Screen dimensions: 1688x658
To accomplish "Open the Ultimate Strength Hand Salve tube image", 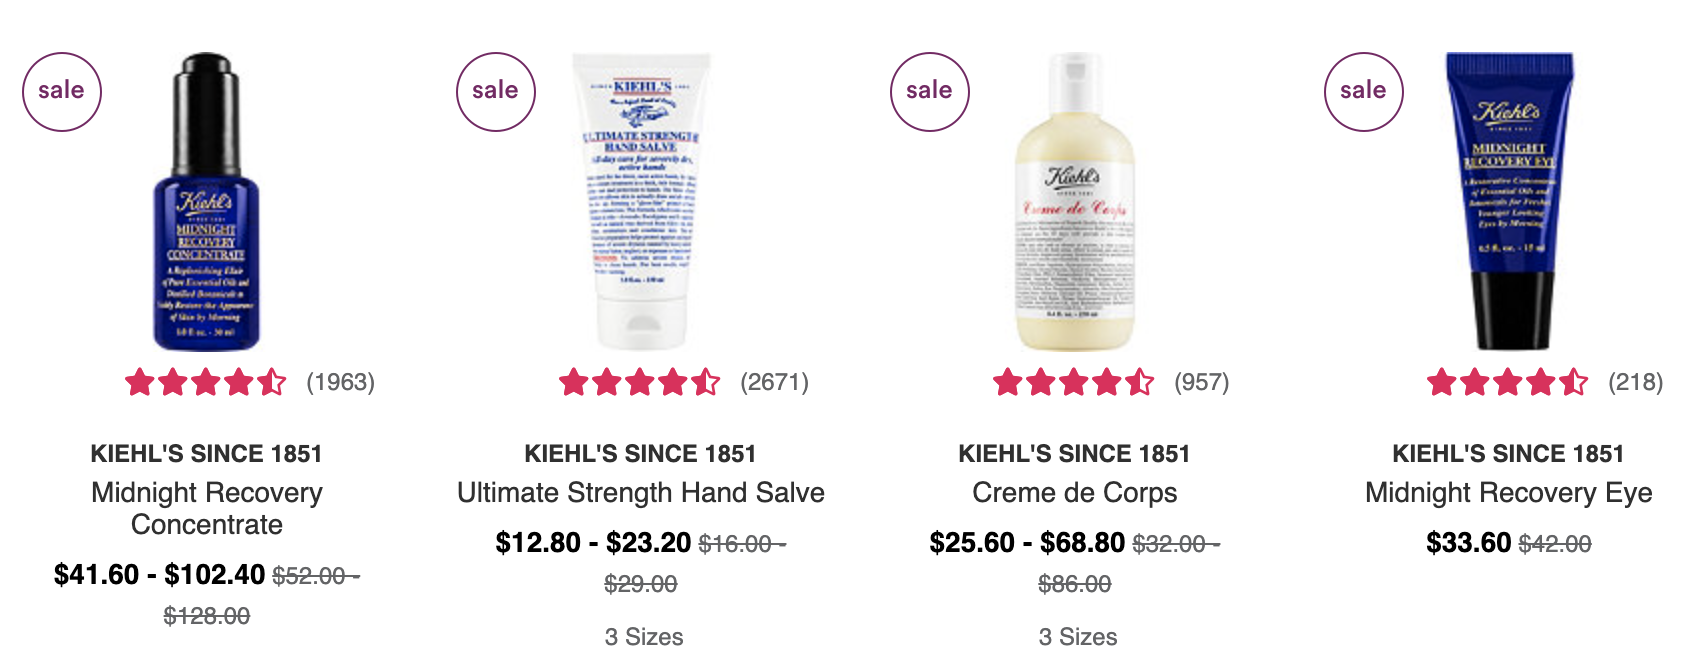I will click(x=641, y=201).
